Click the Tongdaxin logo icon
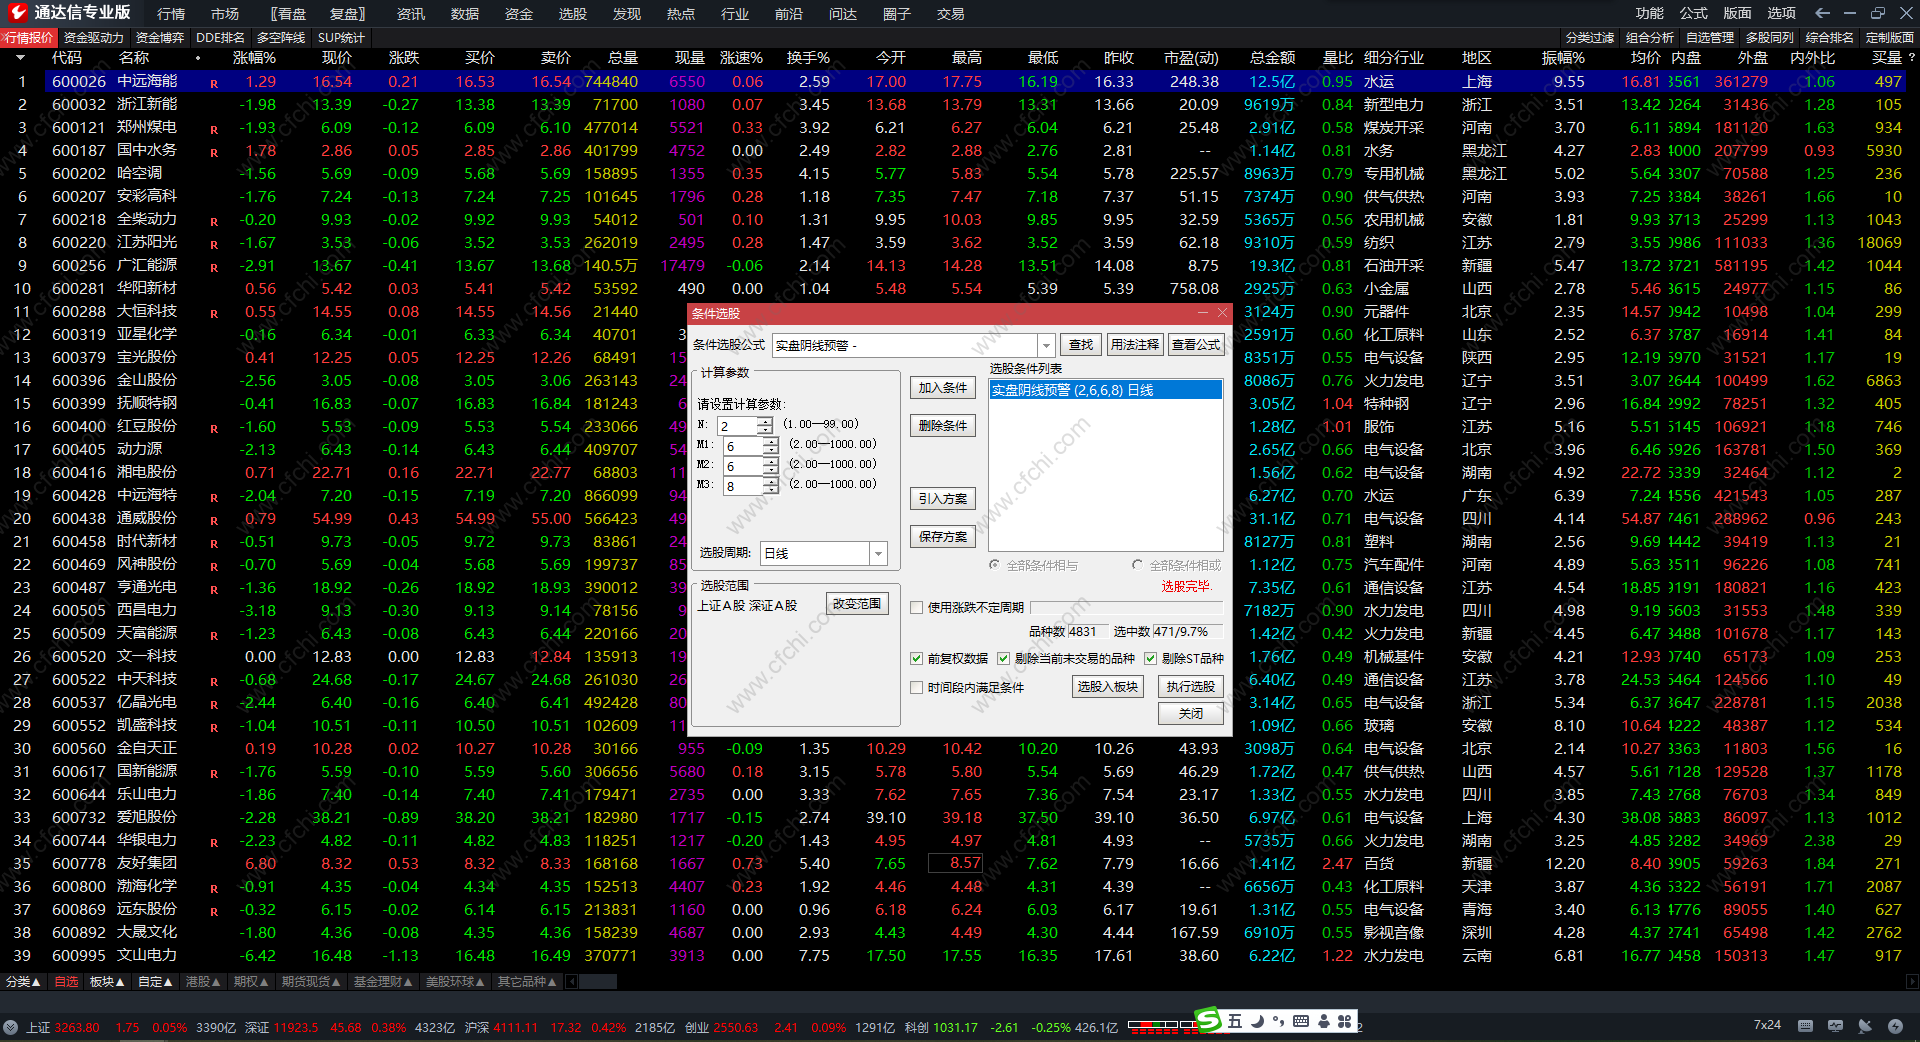The width and height of the screenshot is (1920, 1042). point(17,13)
